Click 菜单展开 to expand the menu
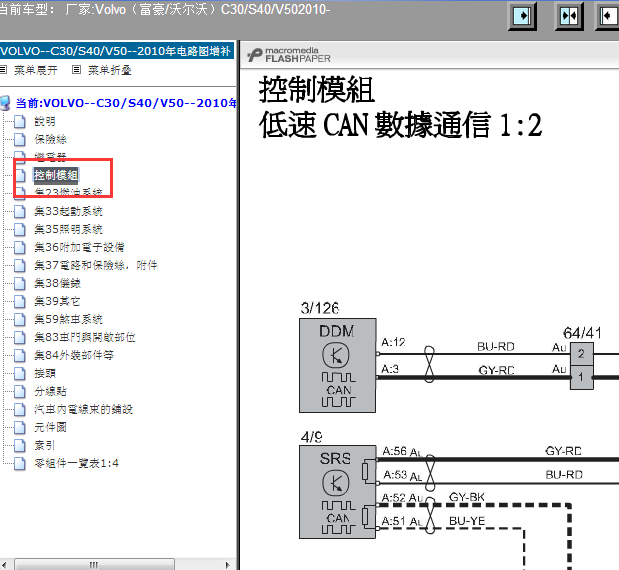 36,70
